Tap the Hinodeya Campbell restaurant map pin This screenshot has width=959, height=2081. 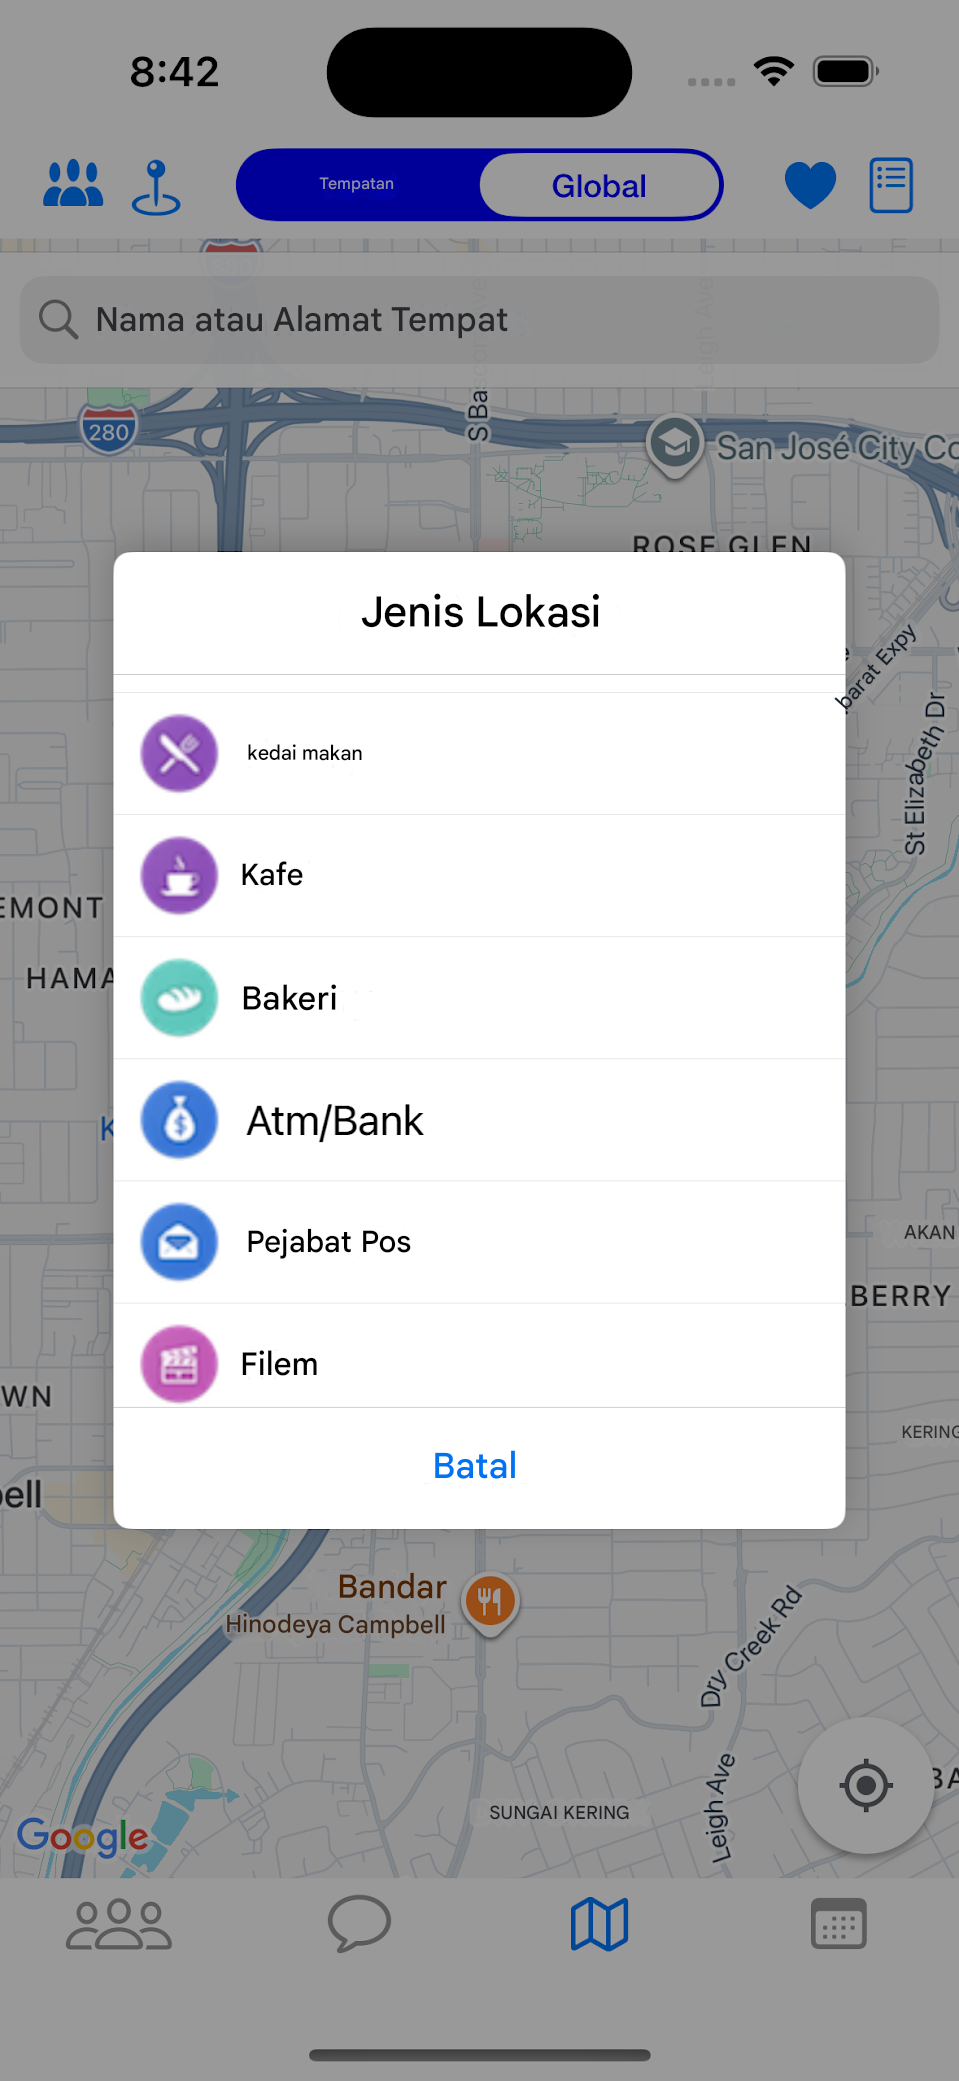pos(490,1603)
